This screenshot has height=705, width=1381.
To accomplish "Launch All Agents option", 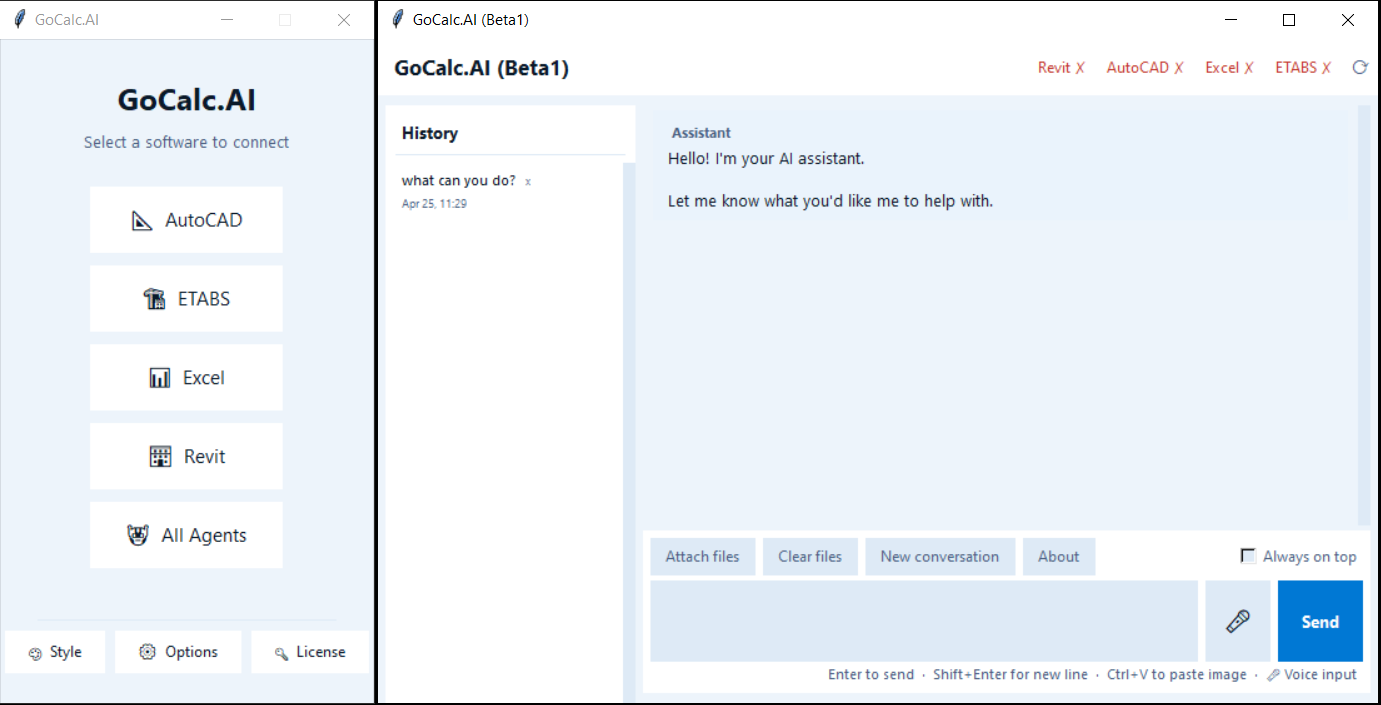I will [x=186, y=535].
